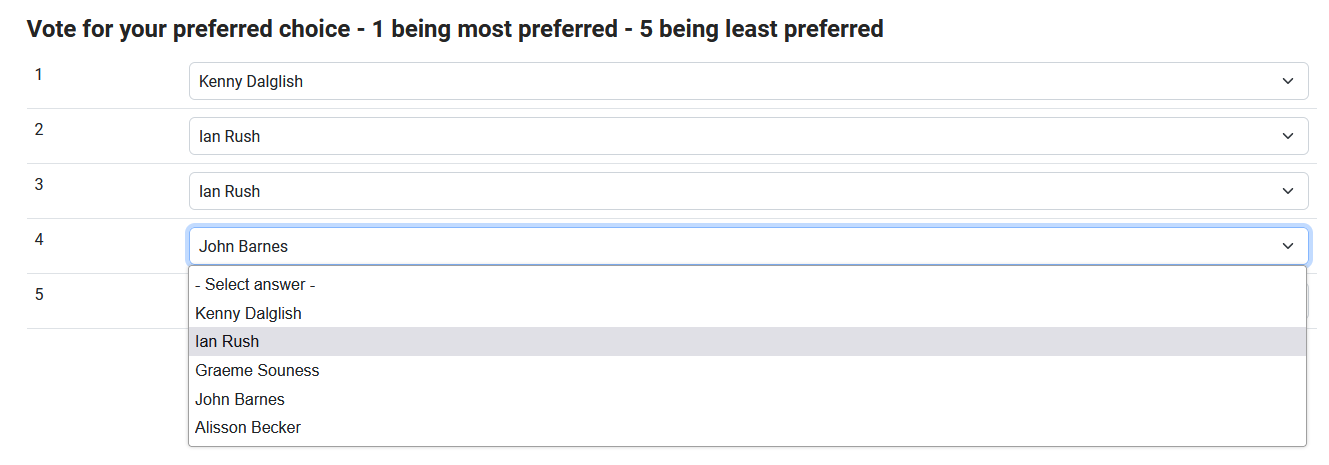Click the chevron arrow on rank 1 dropdown
The height and width of the screenshot is (465, 1329).
coord(1288,81)
